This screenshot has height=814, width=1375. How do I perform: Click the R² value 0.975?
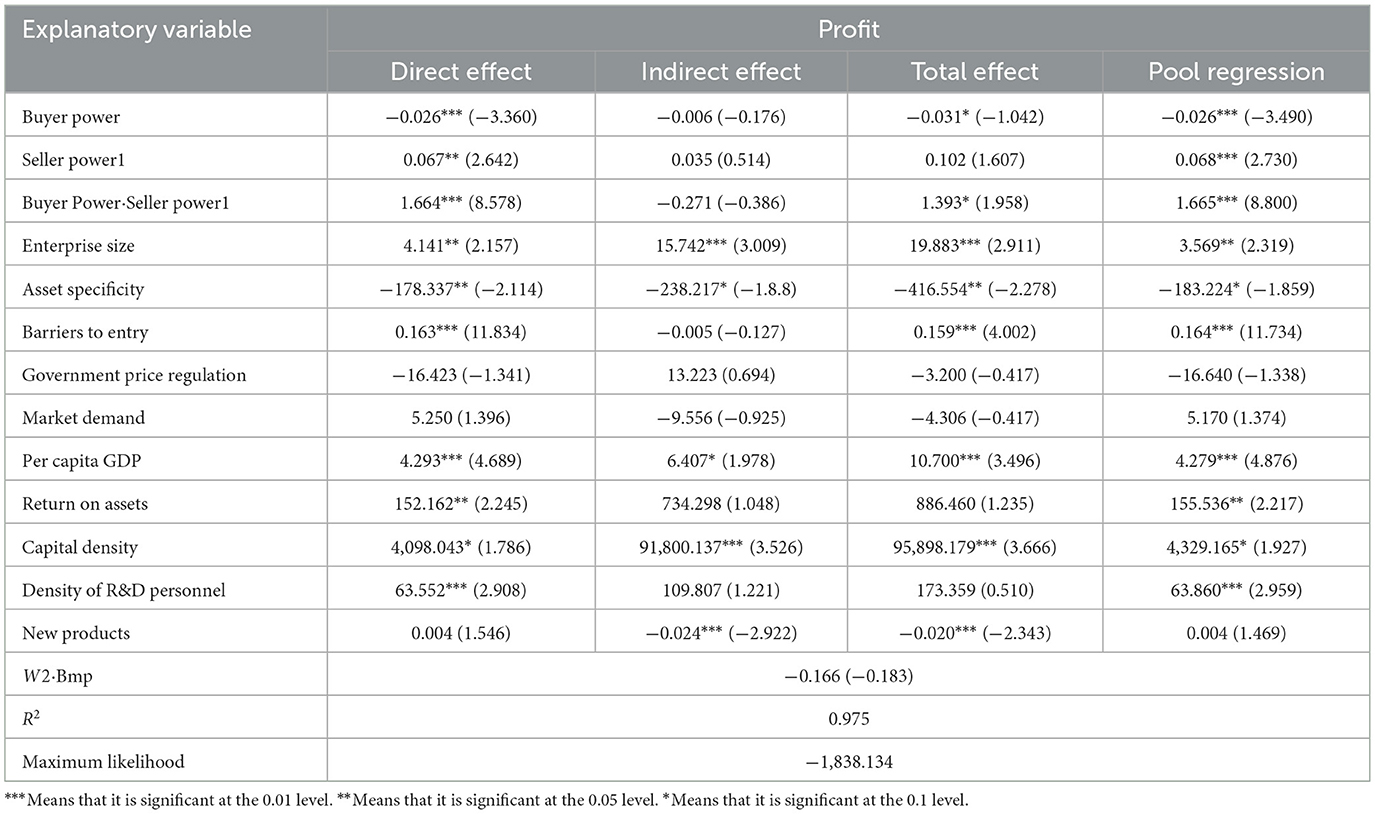(848, 719)
